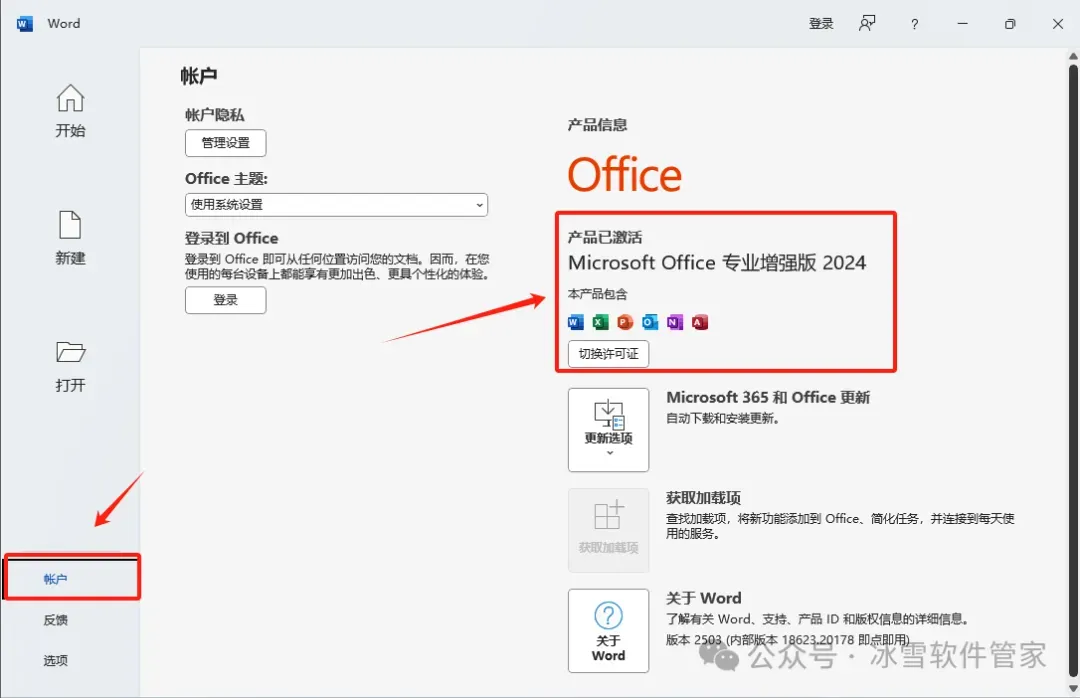This screenshot has width=1080, height=698.
Task: Click the vertical scrollbar track
Action: (1073, 372)
